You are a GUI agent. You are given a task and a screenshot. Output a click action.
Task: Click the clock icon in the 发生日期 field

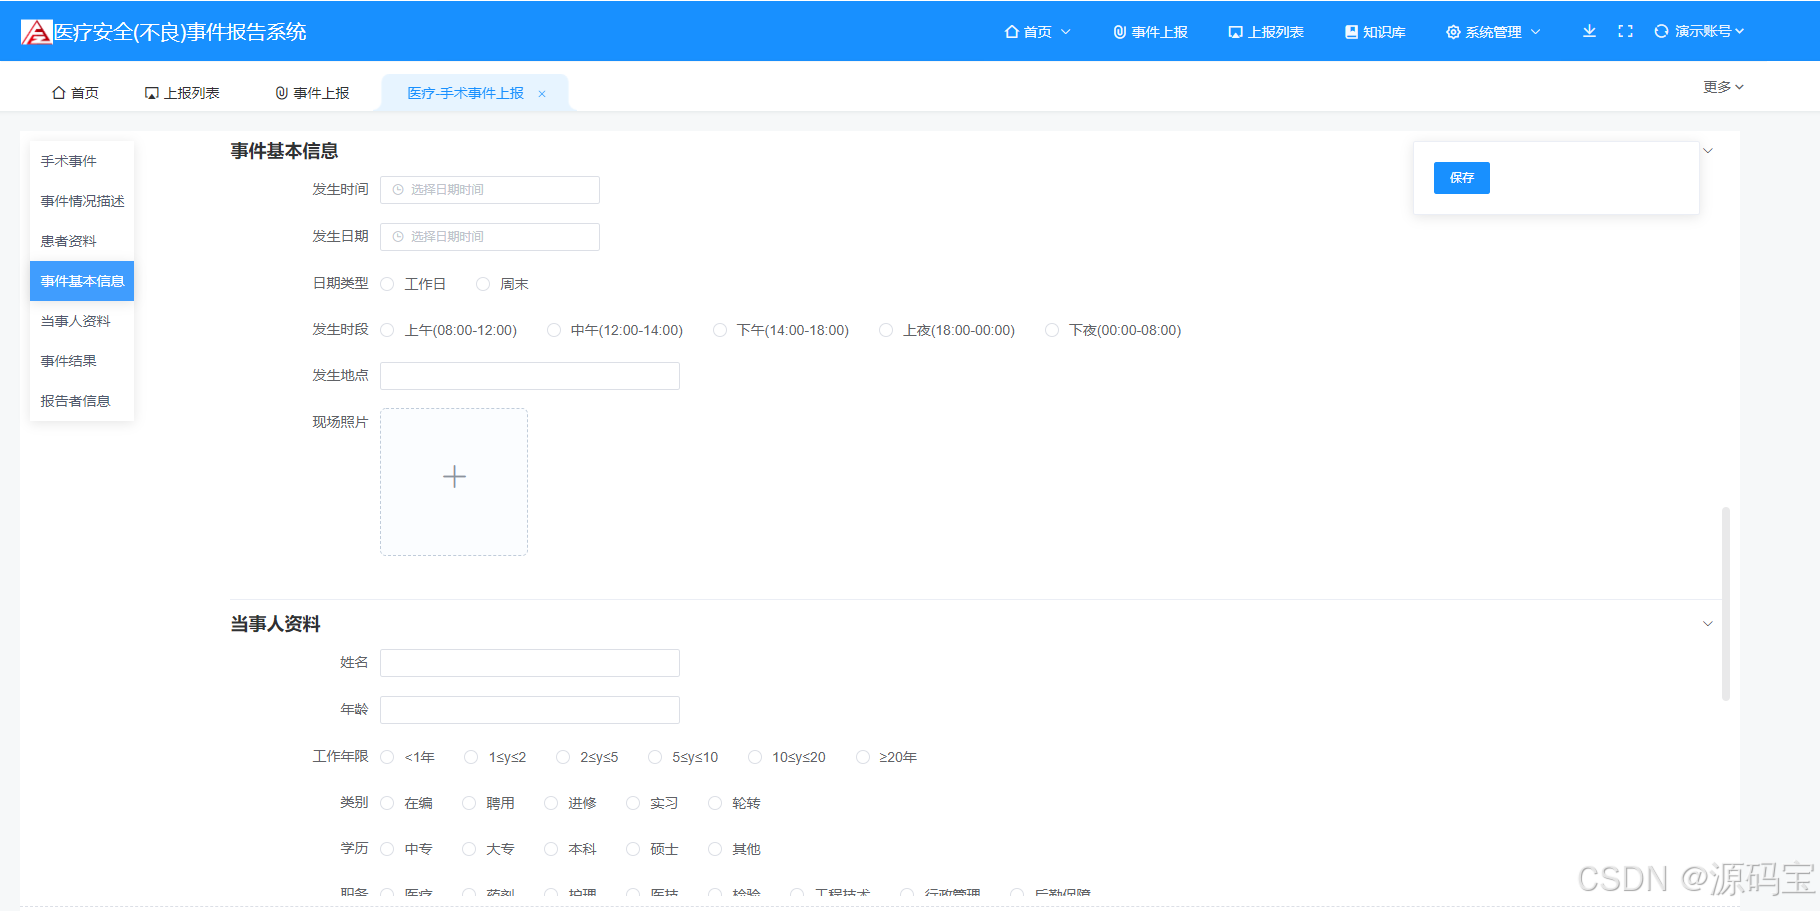(398, 237)
